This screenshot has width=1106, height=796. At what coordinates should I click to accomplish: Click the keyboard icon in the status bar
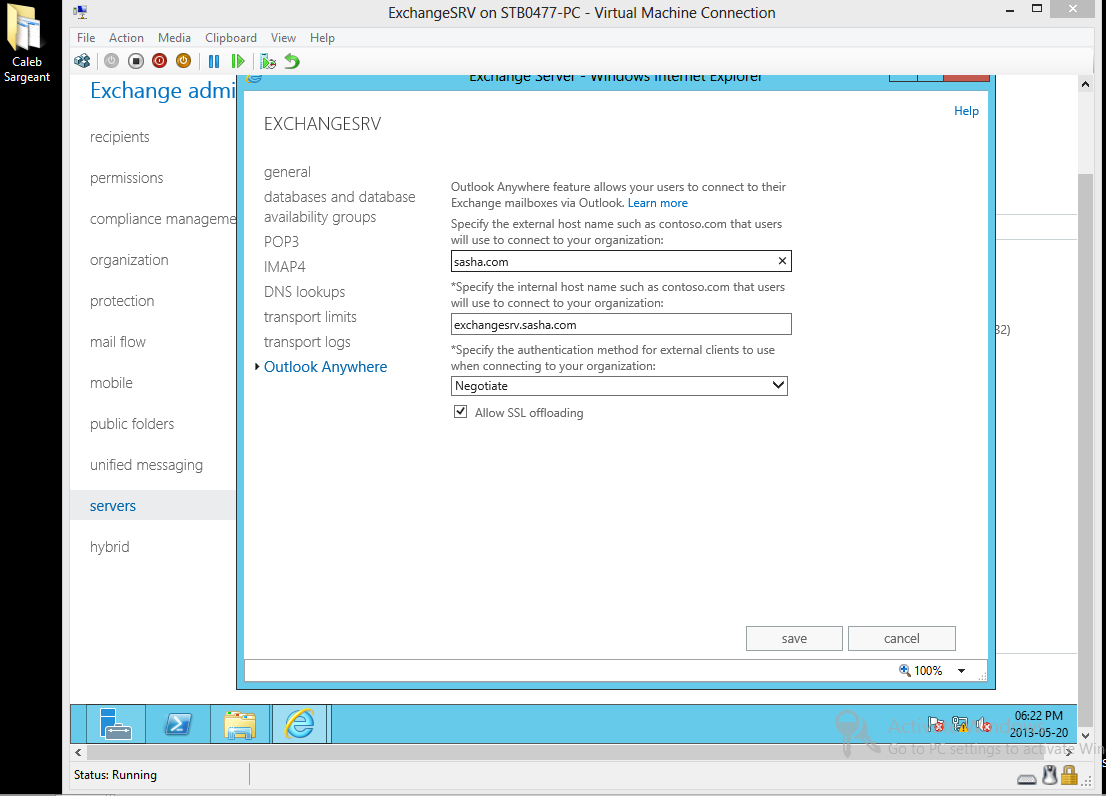coord(1027,778)
